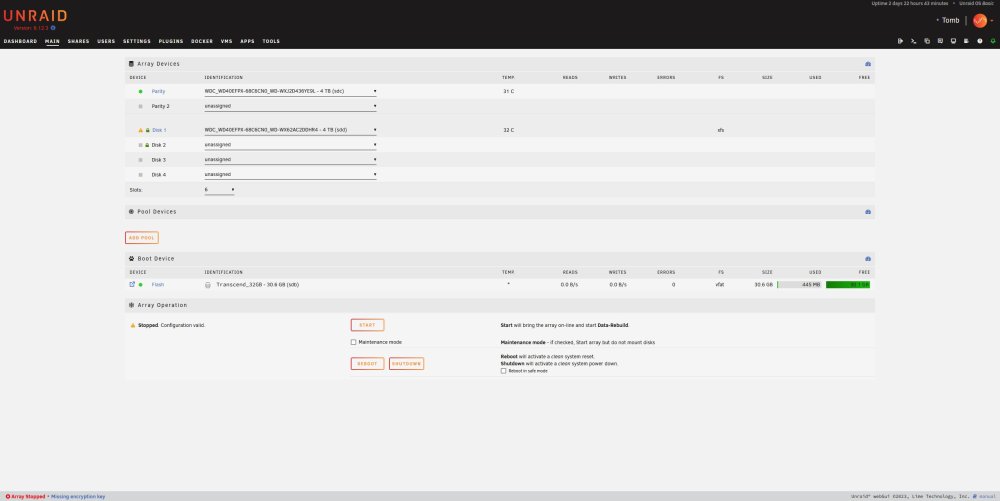Click the Array Devices section readout icon
1000x501 pixels.
point(867,64)
